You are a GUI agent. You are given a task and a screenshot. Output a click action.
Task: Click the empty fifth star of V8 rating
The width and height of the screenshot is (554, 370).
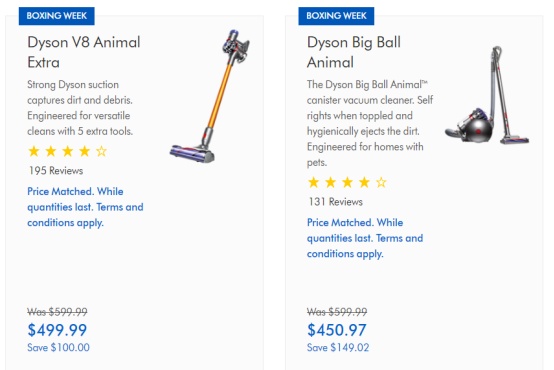(x=101, y=151)
